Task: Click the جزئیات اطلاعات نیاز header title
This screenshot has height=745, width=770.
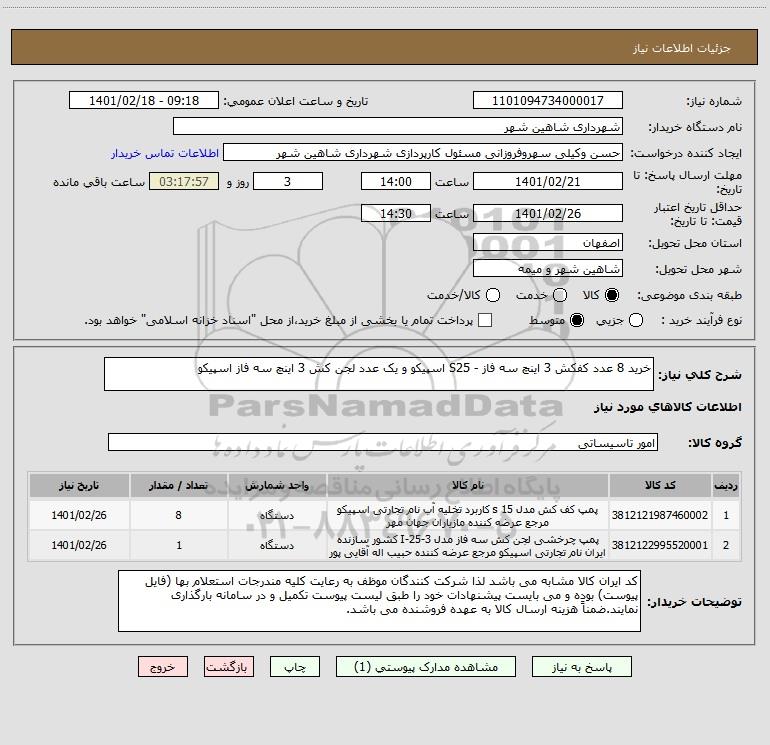Action: click(x=682, y=48)
